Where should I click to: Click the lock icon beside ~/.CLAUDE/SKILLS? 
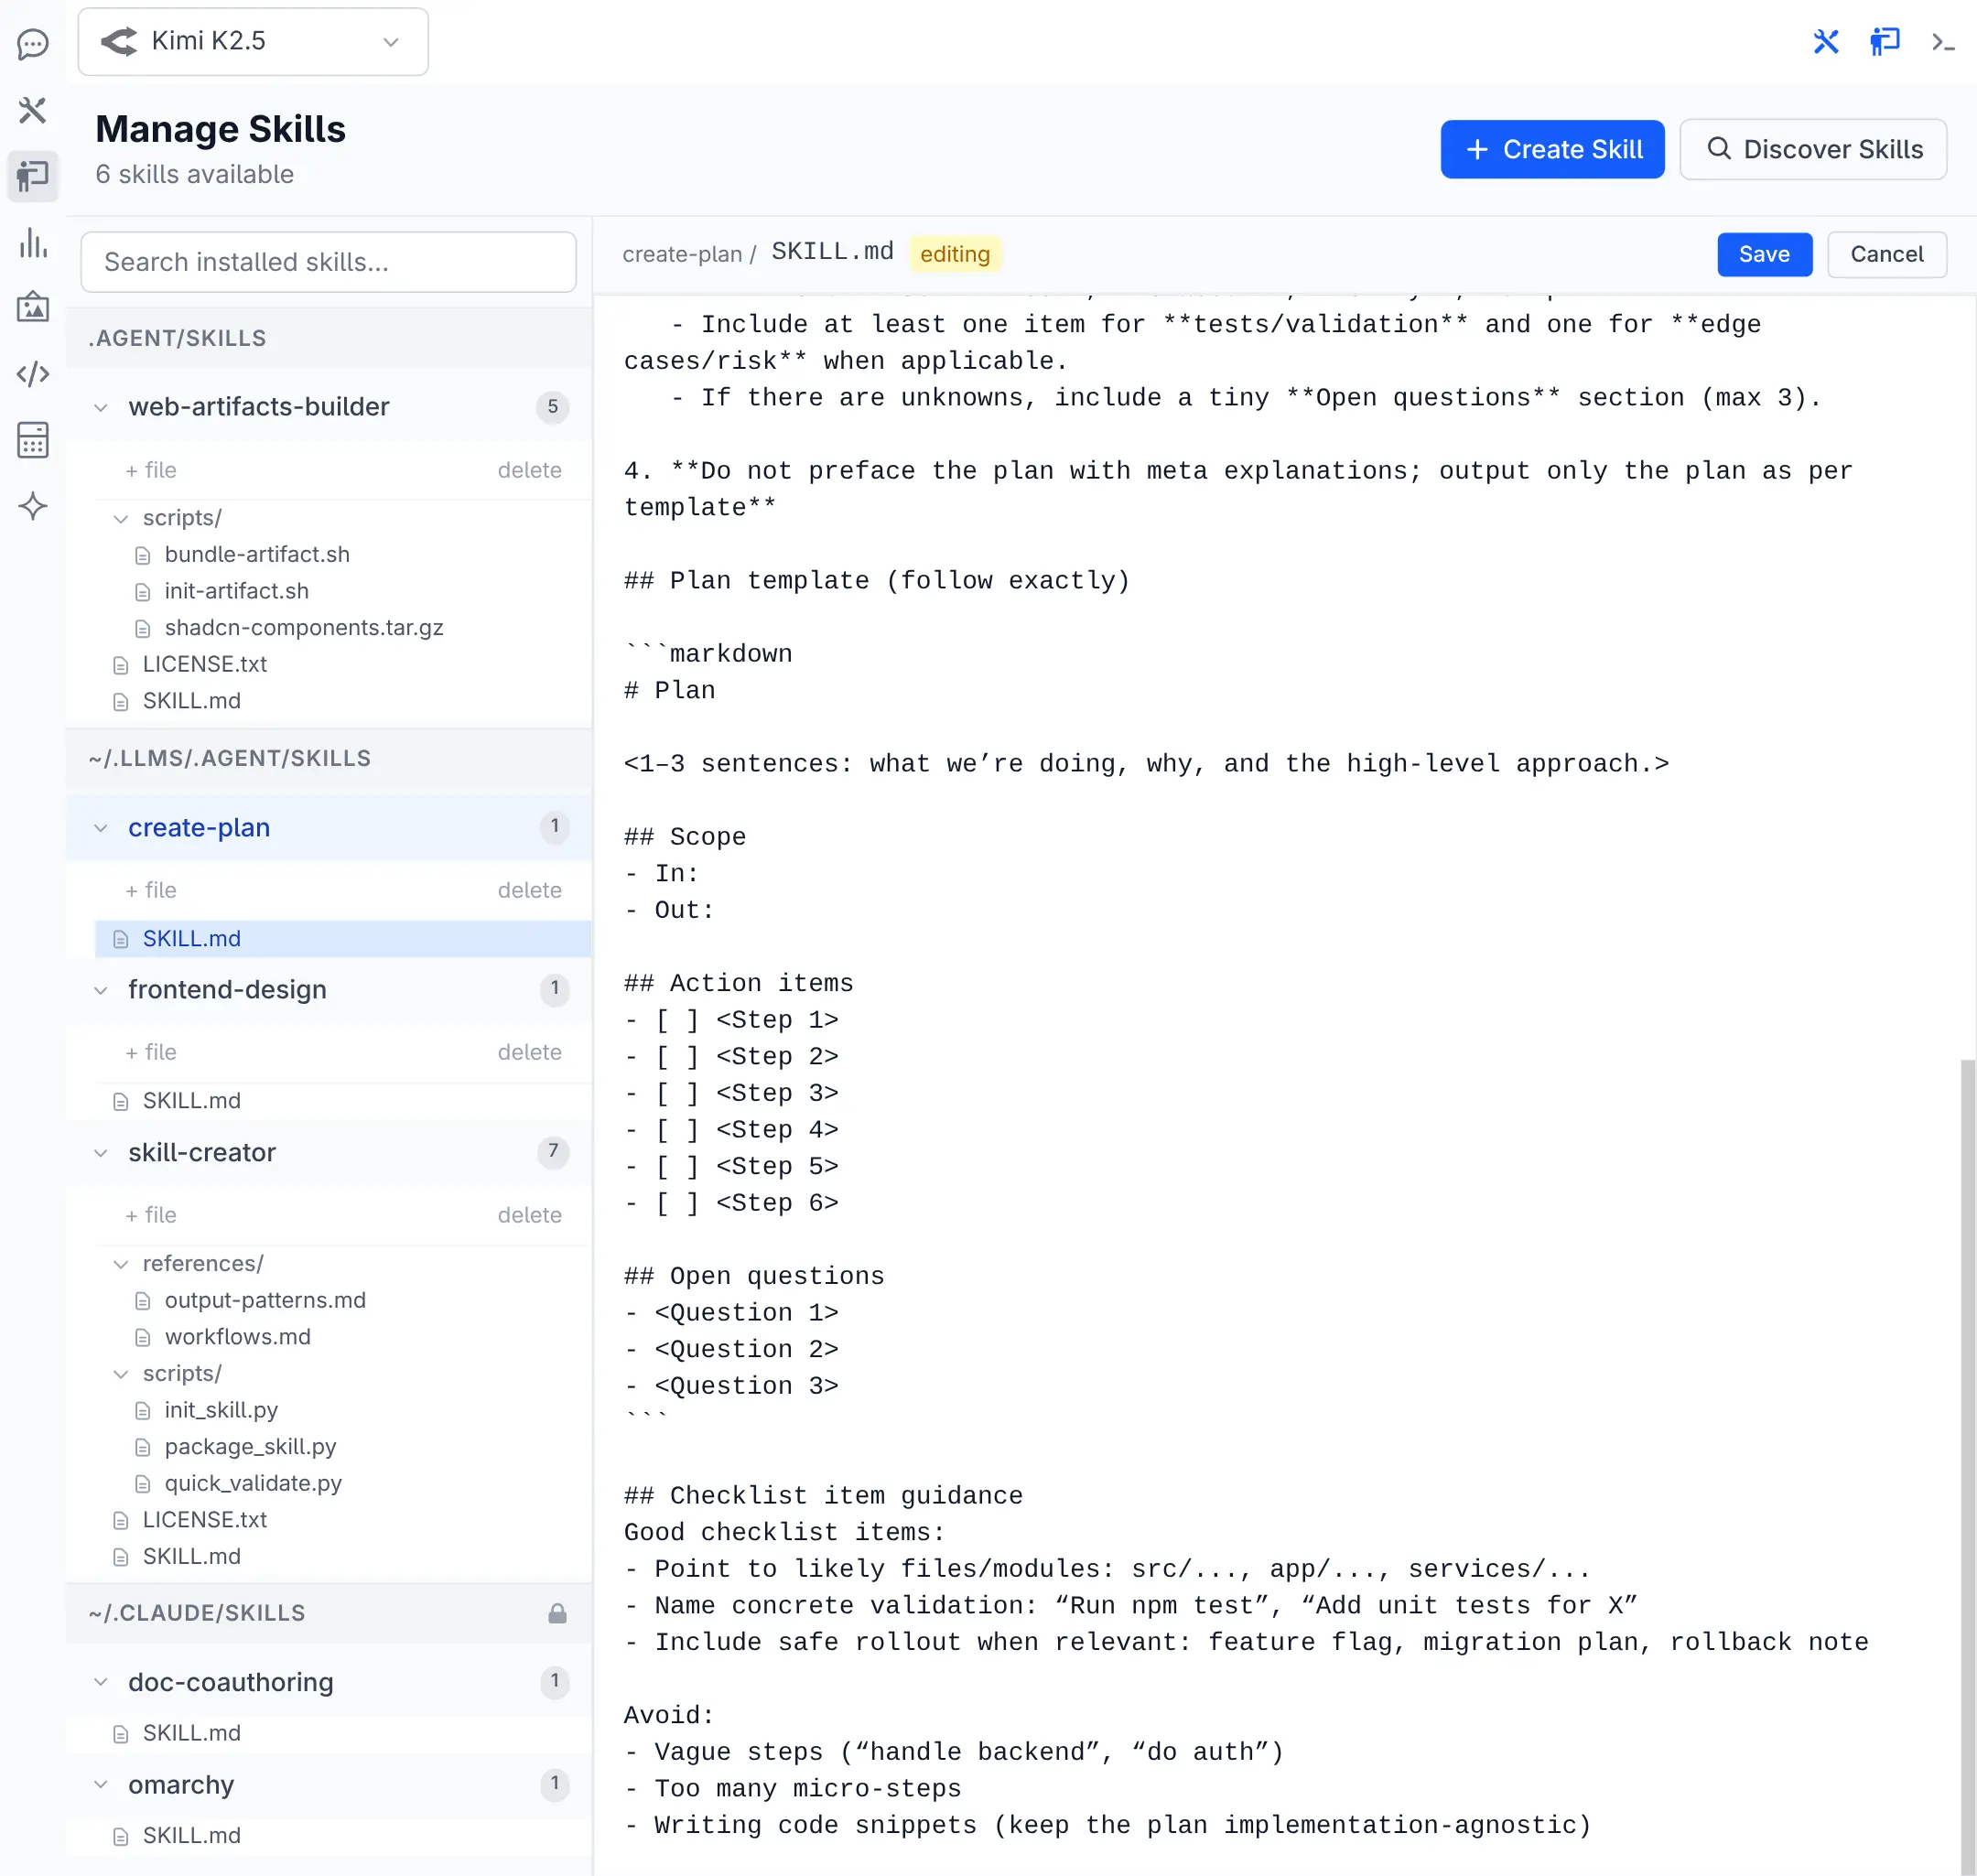[x=557, y=1613]
